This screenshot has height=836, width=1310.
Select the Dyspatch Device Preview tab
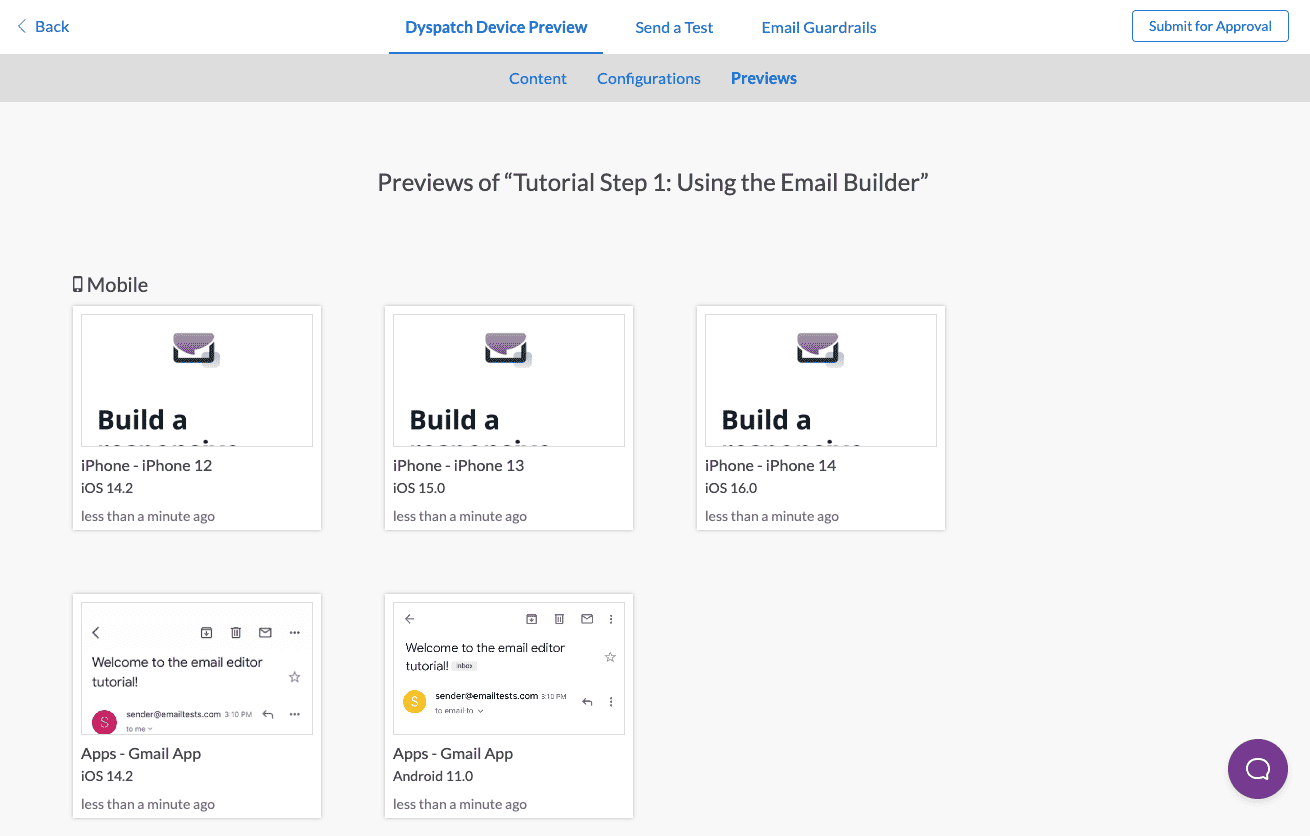click(496, 27)
